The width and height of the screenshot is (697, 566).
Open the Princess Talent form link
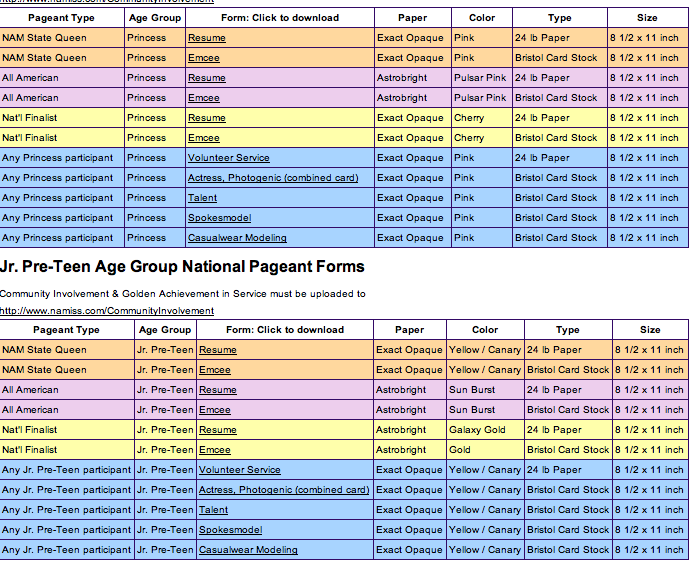(x=202, y=198)
